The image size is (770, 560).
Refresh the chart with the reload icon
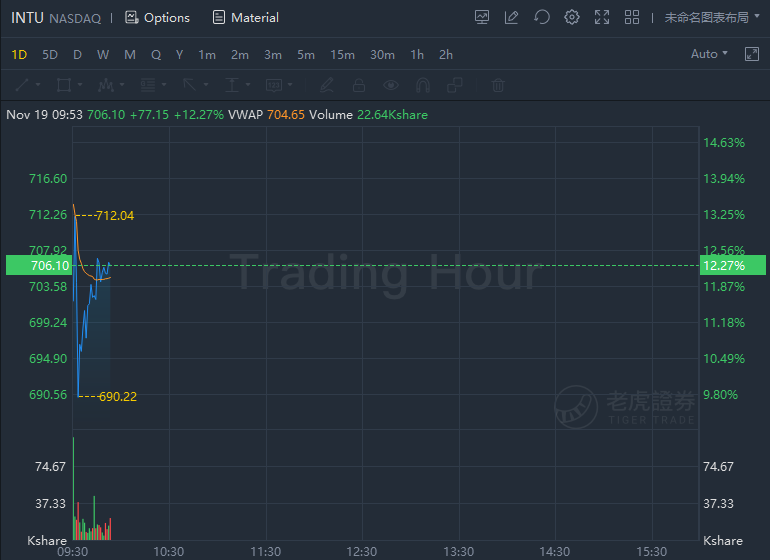[542, 18]
